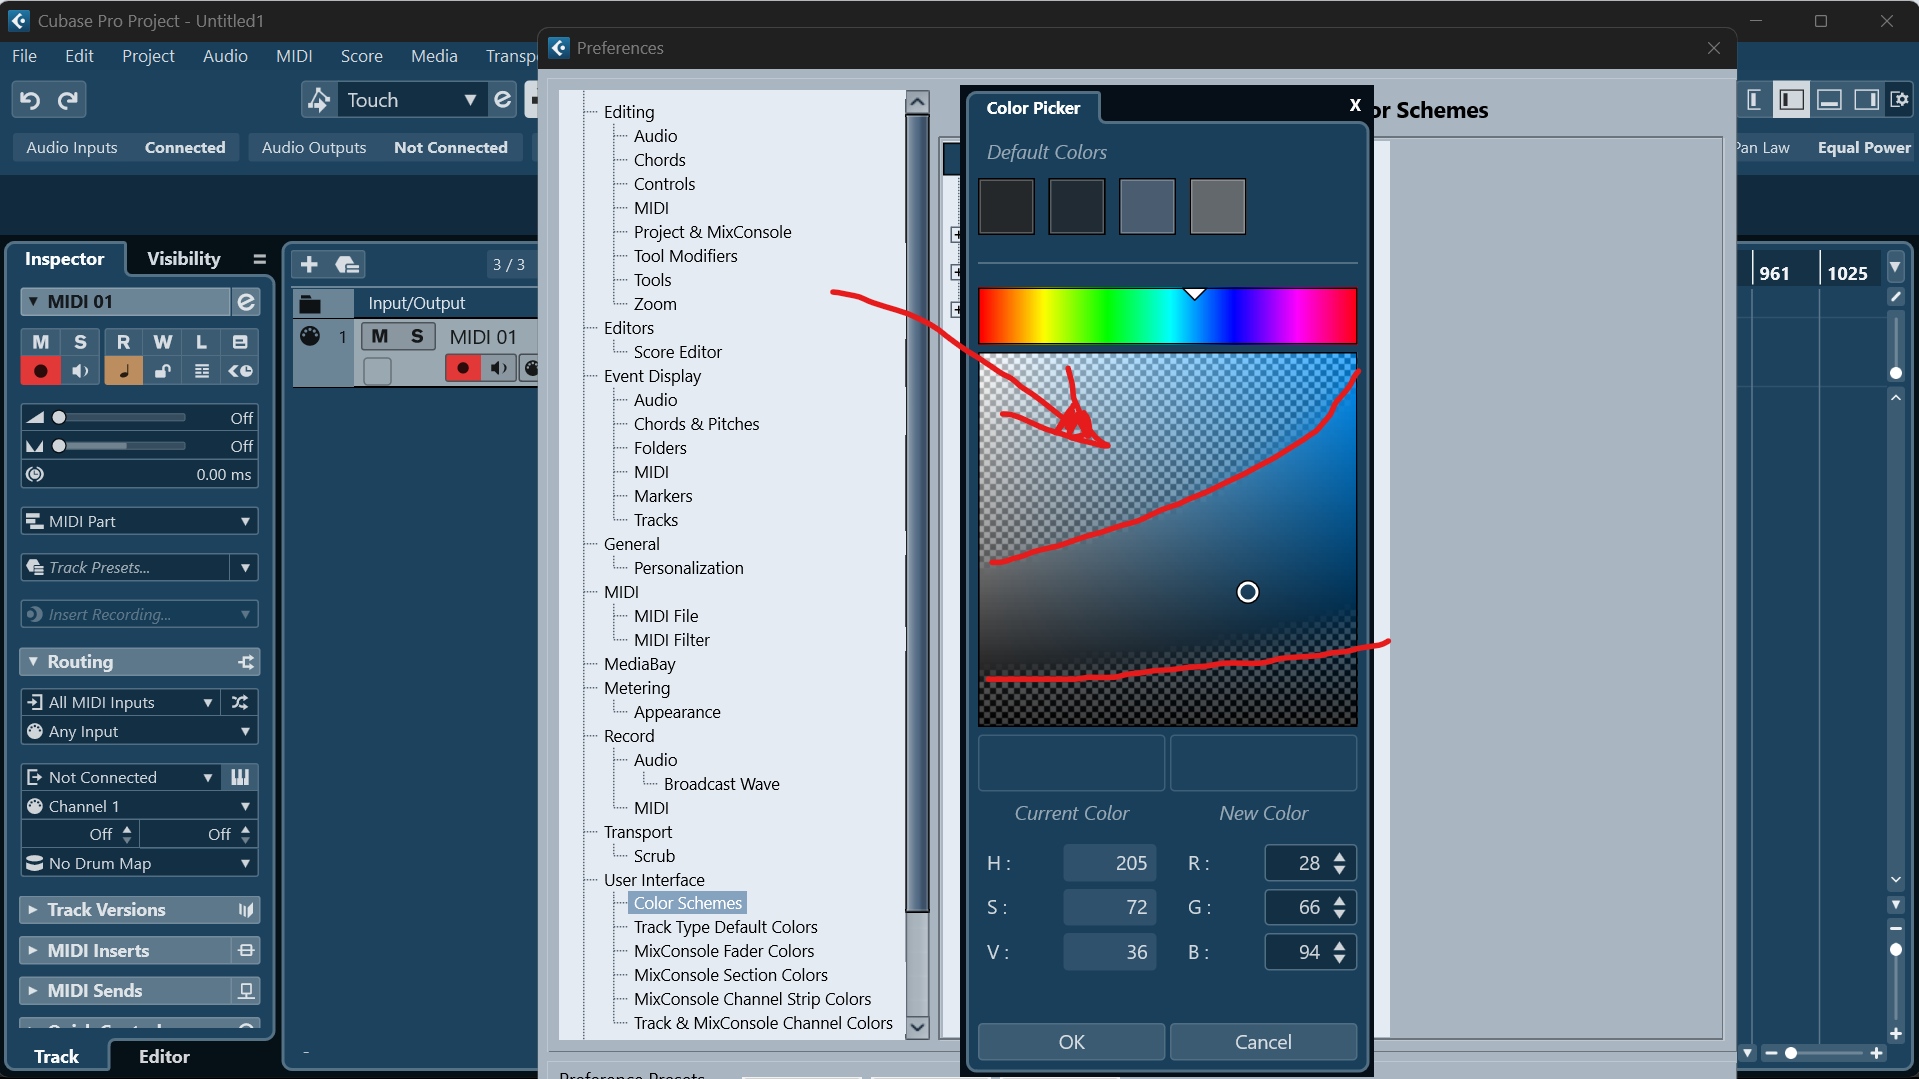Open the No Drum Map dropdown

click(x=139, y=863)
